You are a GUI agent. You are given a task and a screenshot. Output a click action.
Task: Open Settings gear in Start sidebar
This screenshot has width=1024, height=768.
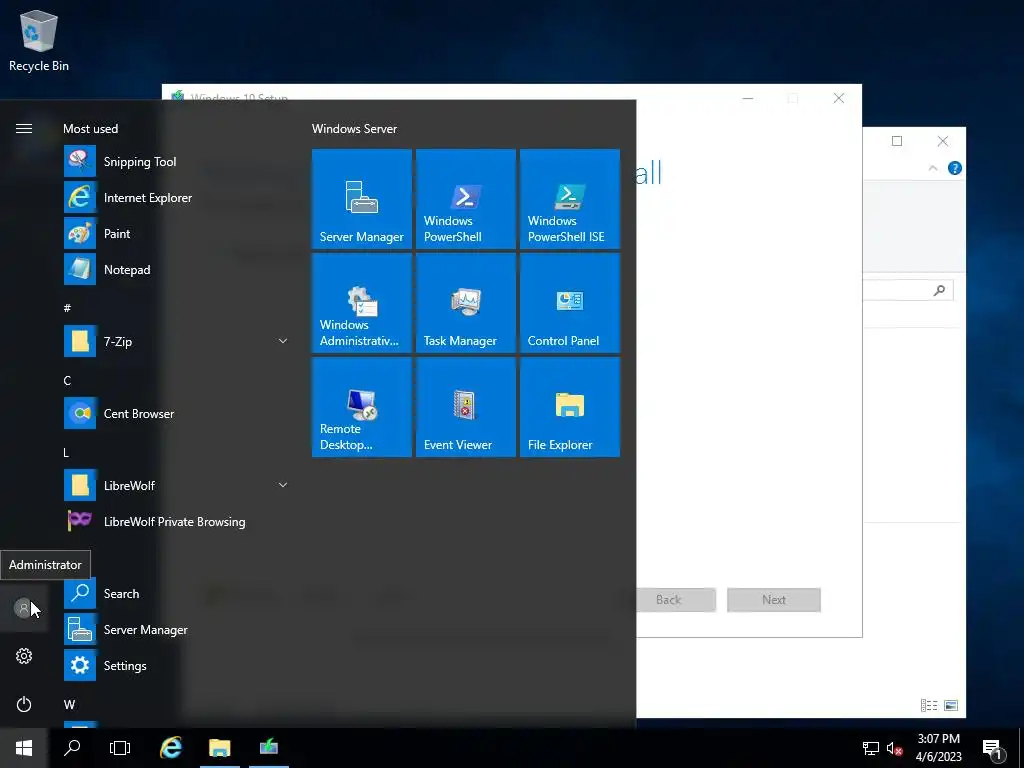24,656
